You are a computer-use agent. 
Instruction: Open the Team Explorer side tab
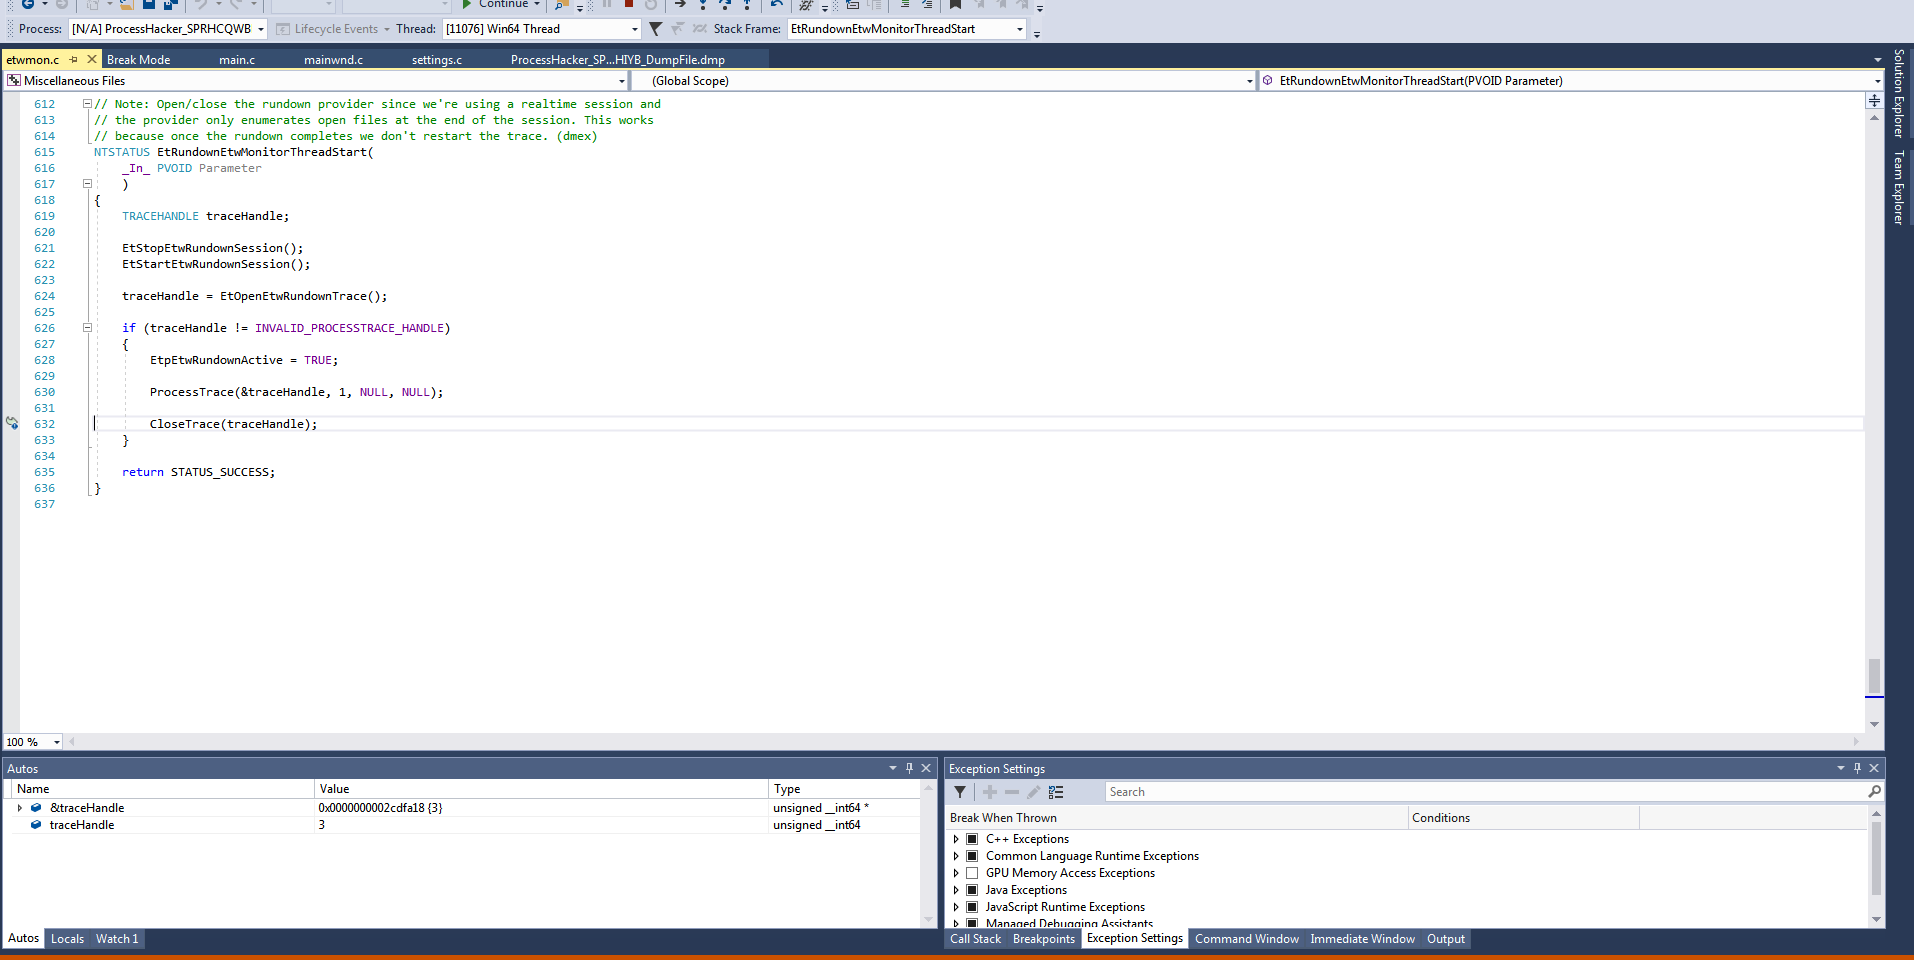pyautogui.click(x=1899, y=188)
